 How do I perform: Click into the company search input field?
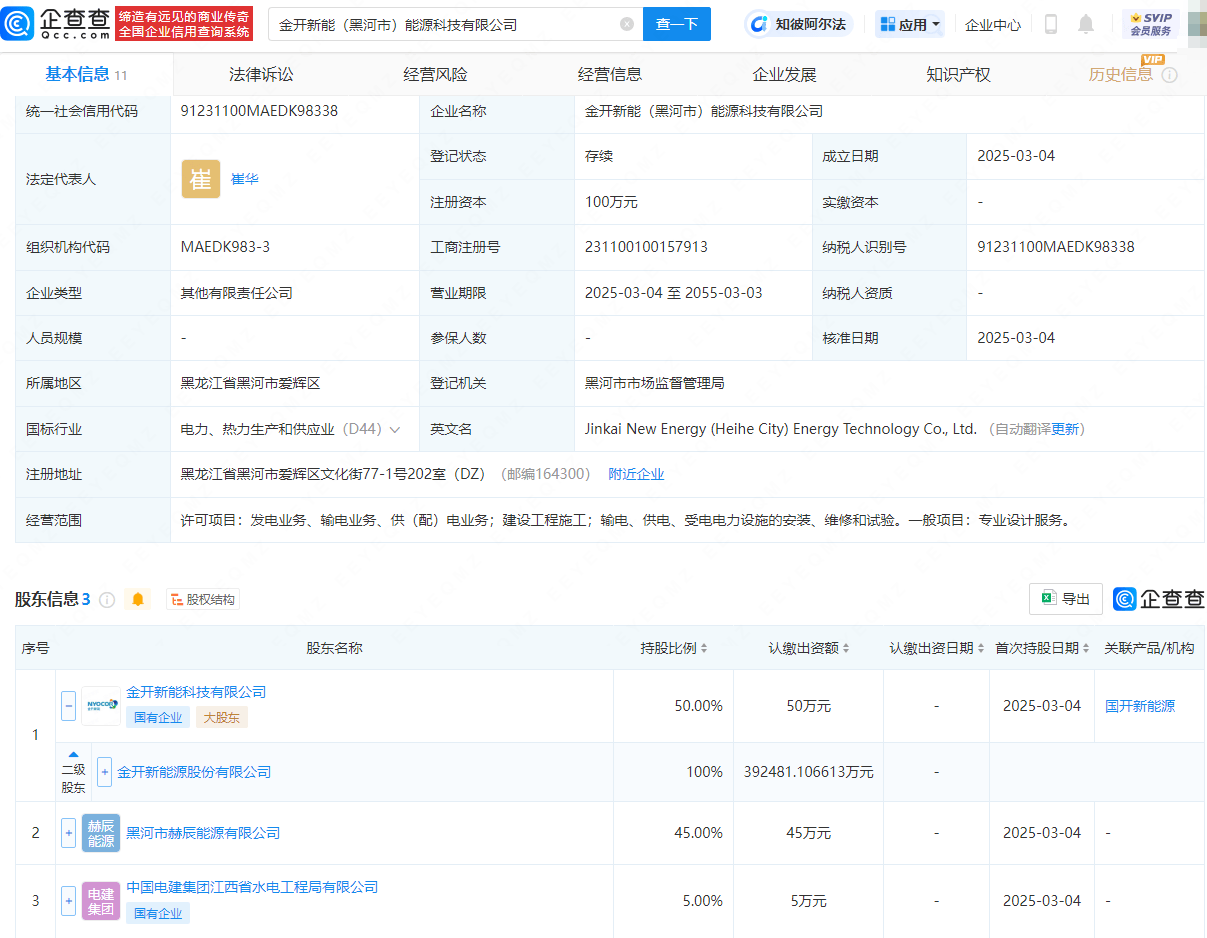click(x=445, y=24)
